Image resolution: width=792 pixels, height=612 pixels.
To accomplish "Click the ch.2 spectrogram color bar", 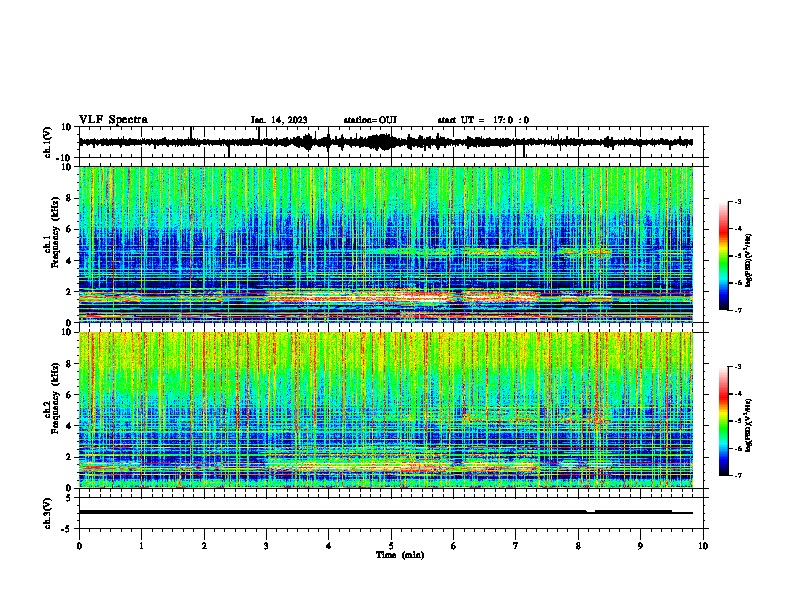I will pos(723,421).
